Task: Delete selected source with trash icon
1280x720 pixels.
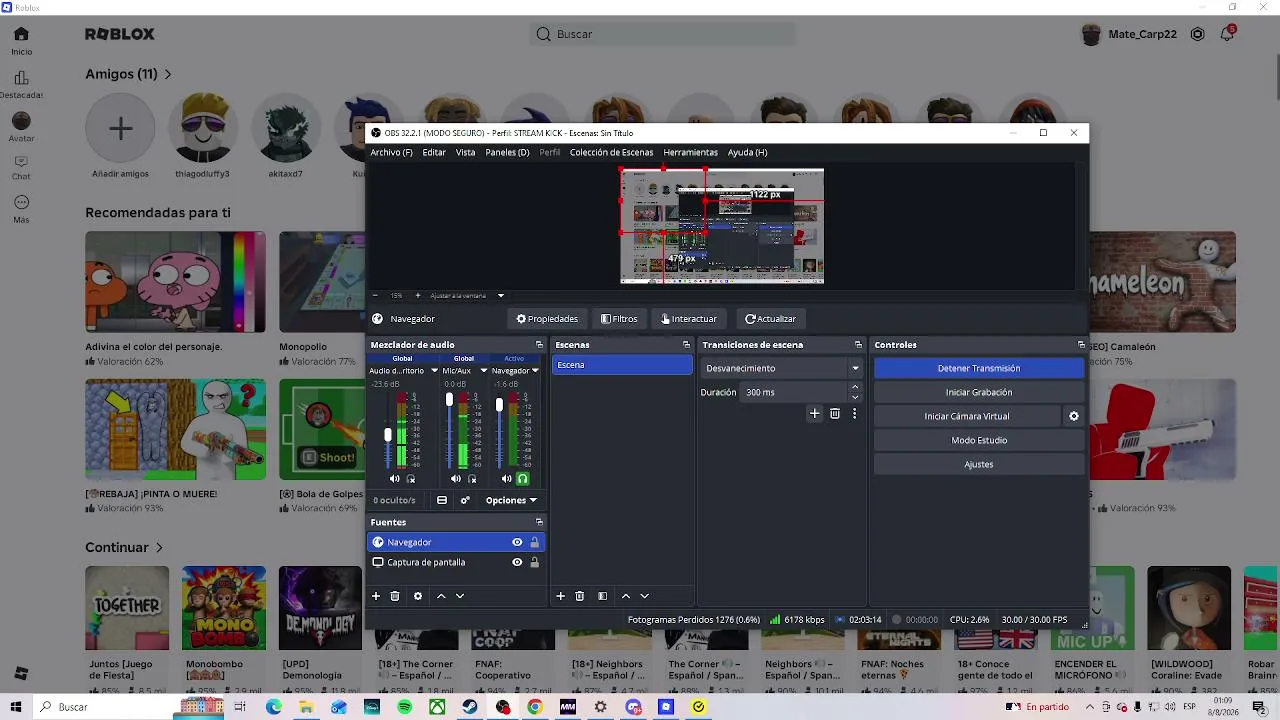Action: coord(395,596)
